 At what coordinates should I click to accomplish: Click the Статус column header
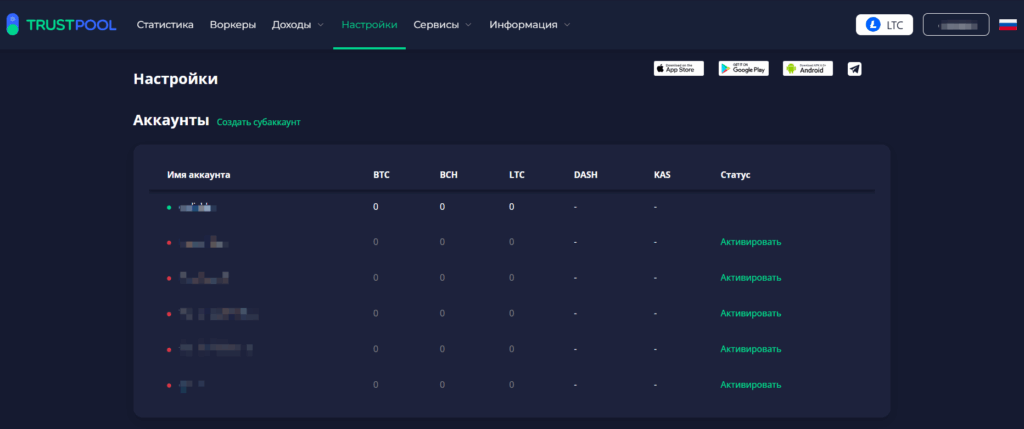(735, 175)
